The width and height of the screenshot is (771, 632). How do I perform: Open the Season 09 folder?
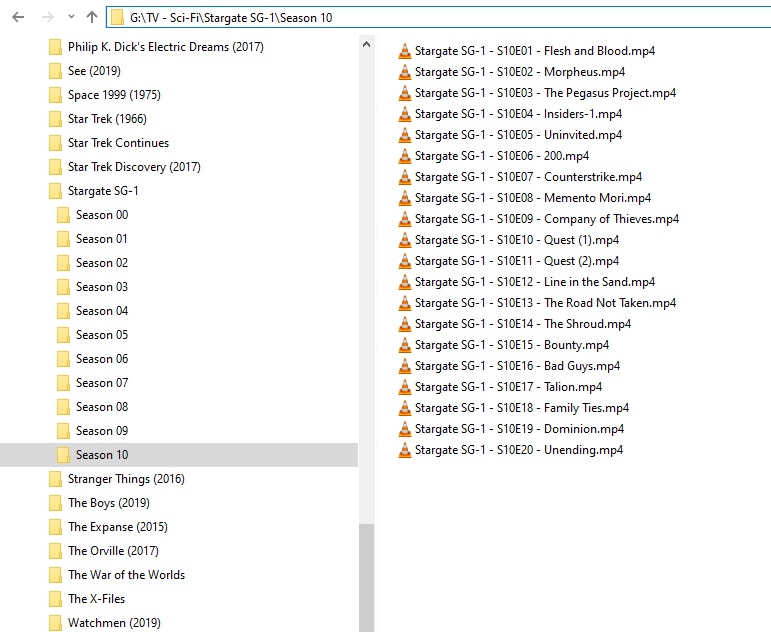[92, 431]
